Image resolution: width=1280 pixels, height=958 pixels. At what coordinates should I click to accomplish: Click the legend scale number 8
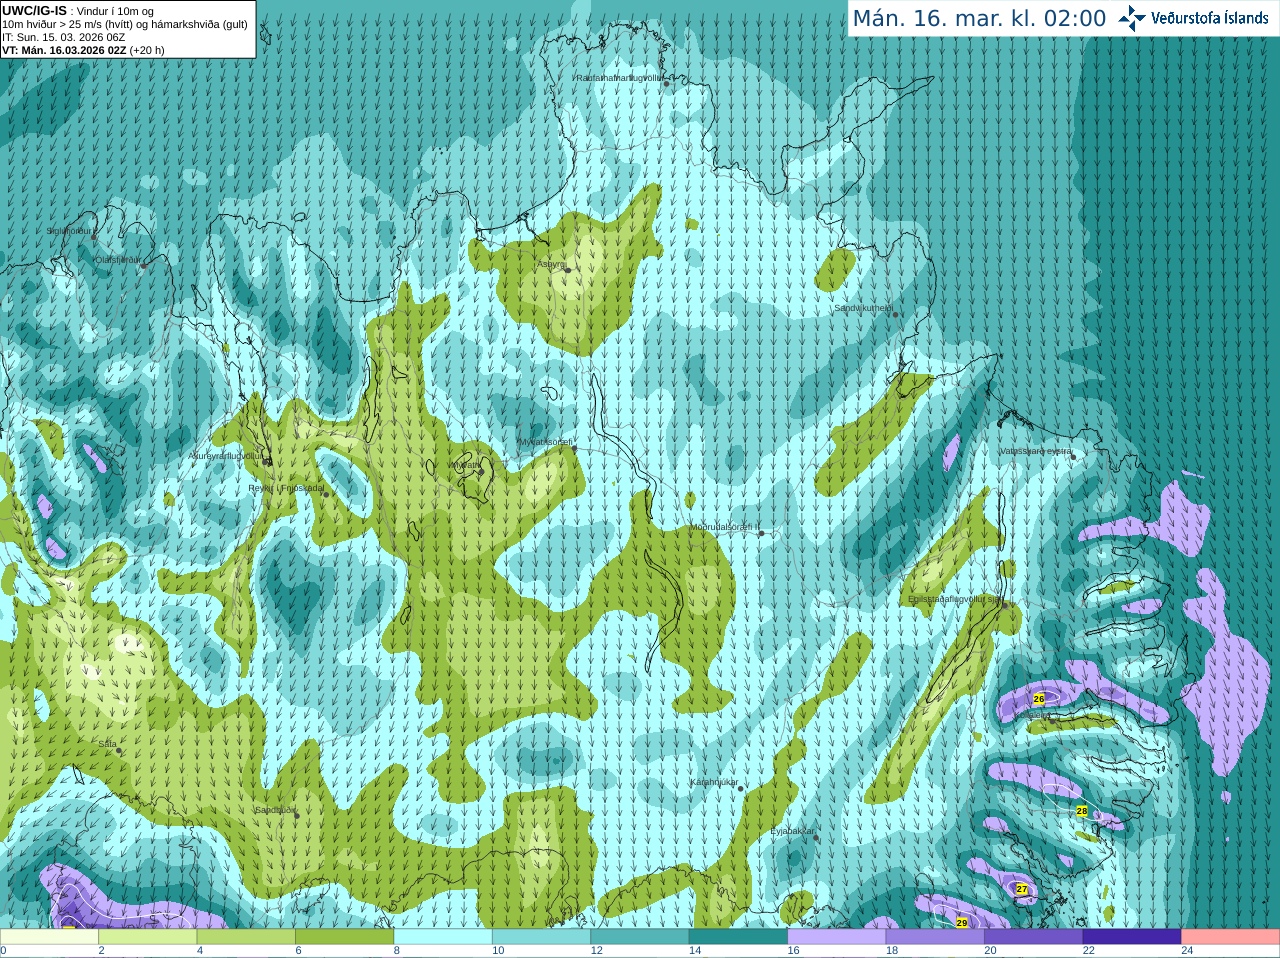click(x=397, y=951)
